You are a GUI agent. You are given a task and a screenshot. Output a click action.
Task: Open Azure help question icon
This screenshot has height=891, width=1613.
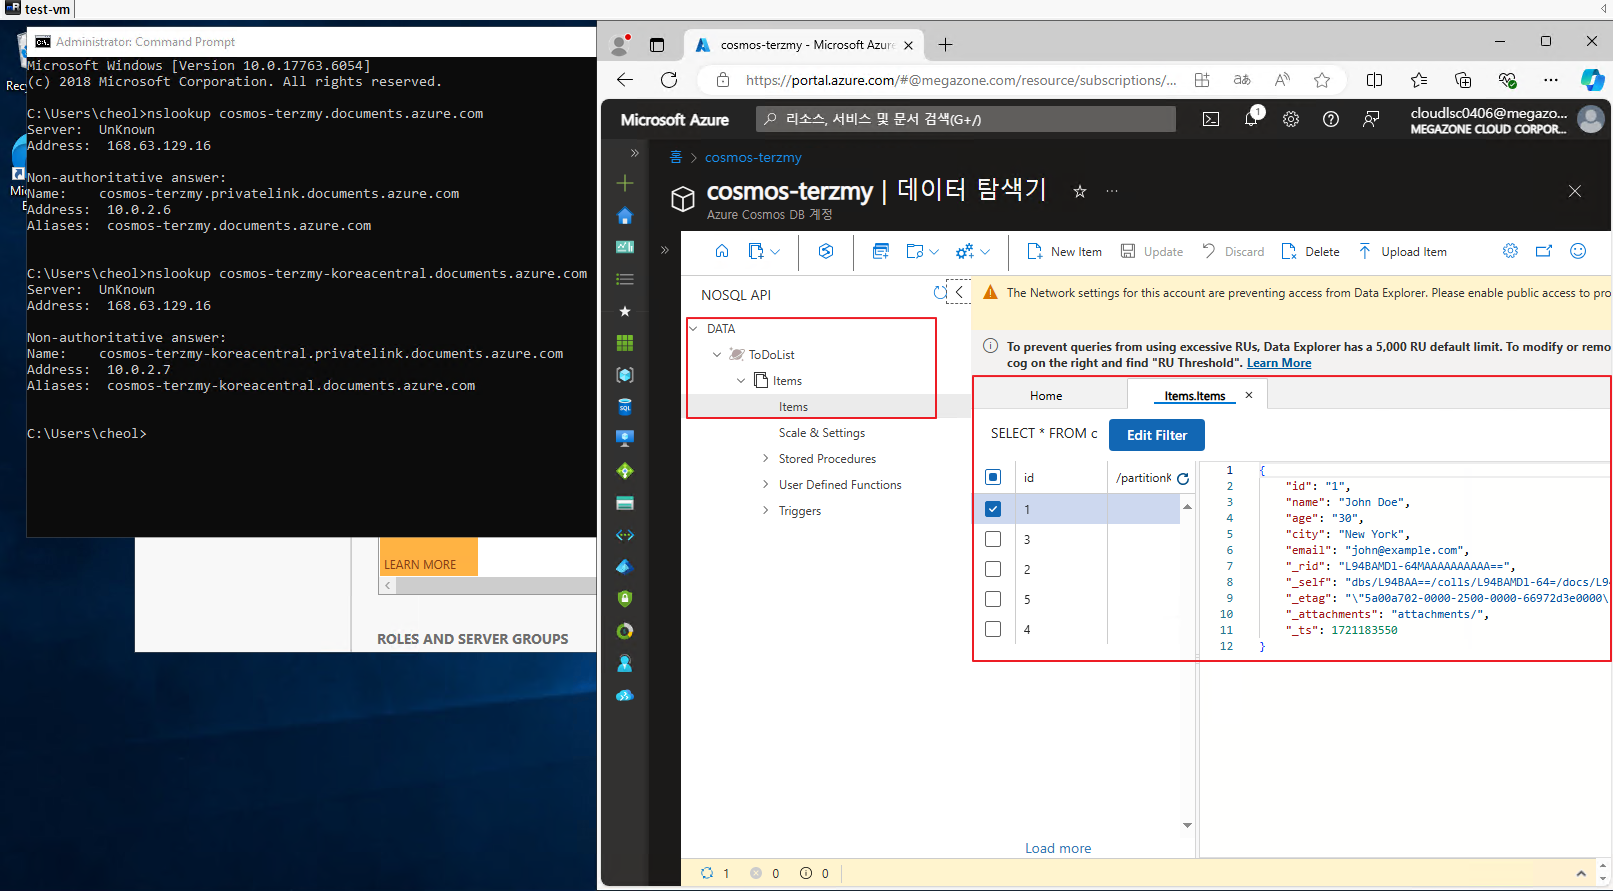(1331, 119)
